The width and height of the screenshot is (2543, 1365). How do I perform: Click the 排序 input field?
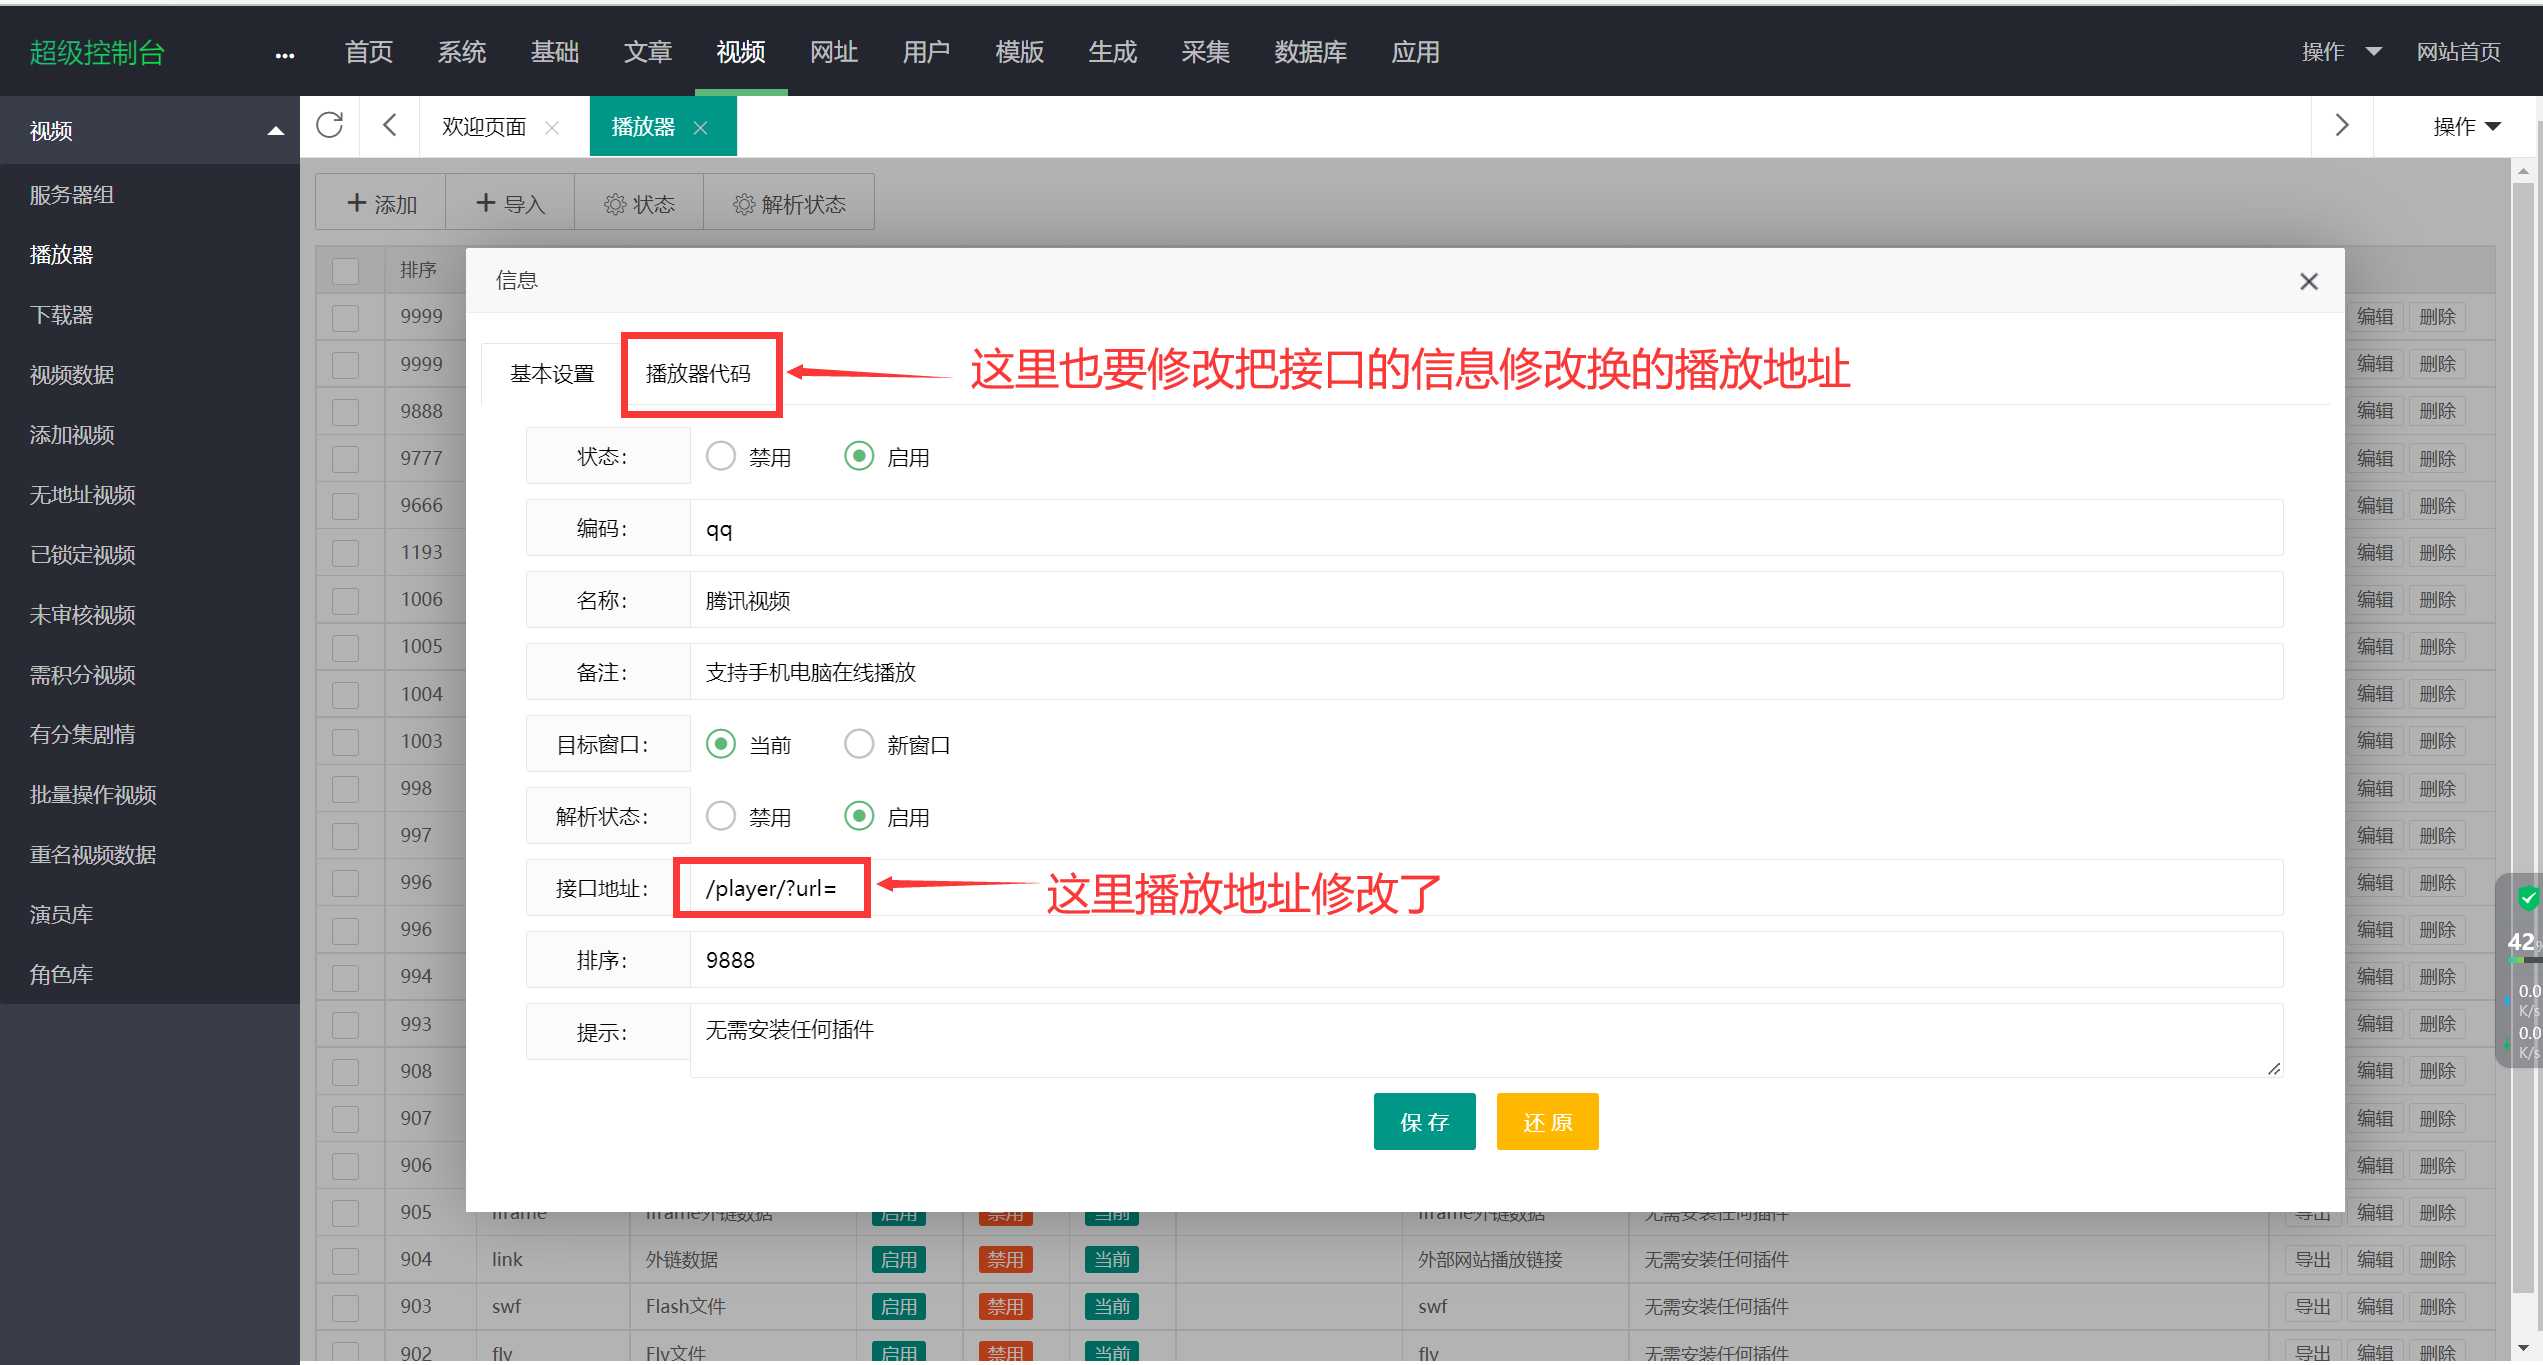coord(1486,960)
